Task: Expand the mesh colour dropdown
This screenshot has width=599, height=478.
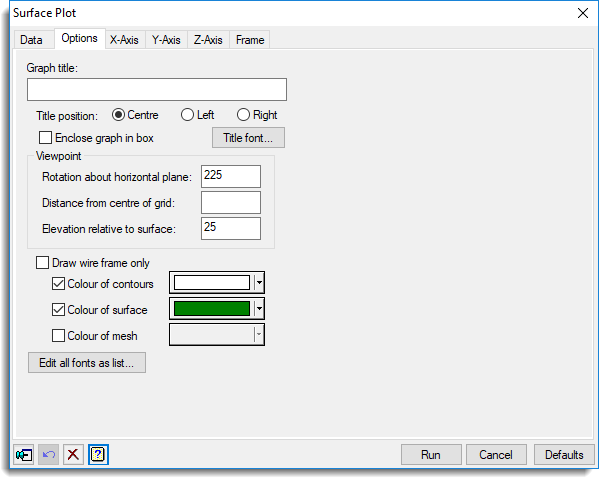Action: click(x=259, y=334)
